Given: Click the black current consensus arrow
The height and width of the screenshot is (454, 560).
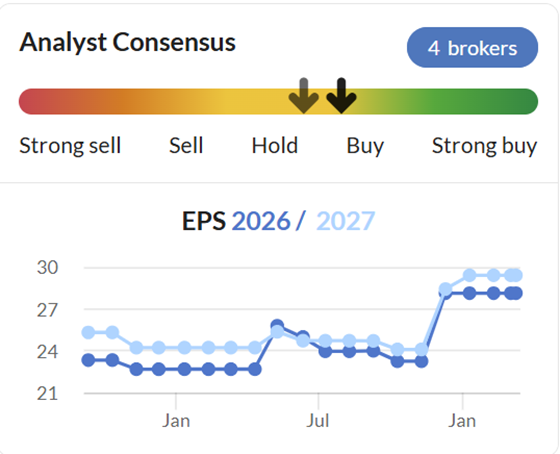Looking at the screenshot, I should (x=341, y=95).
